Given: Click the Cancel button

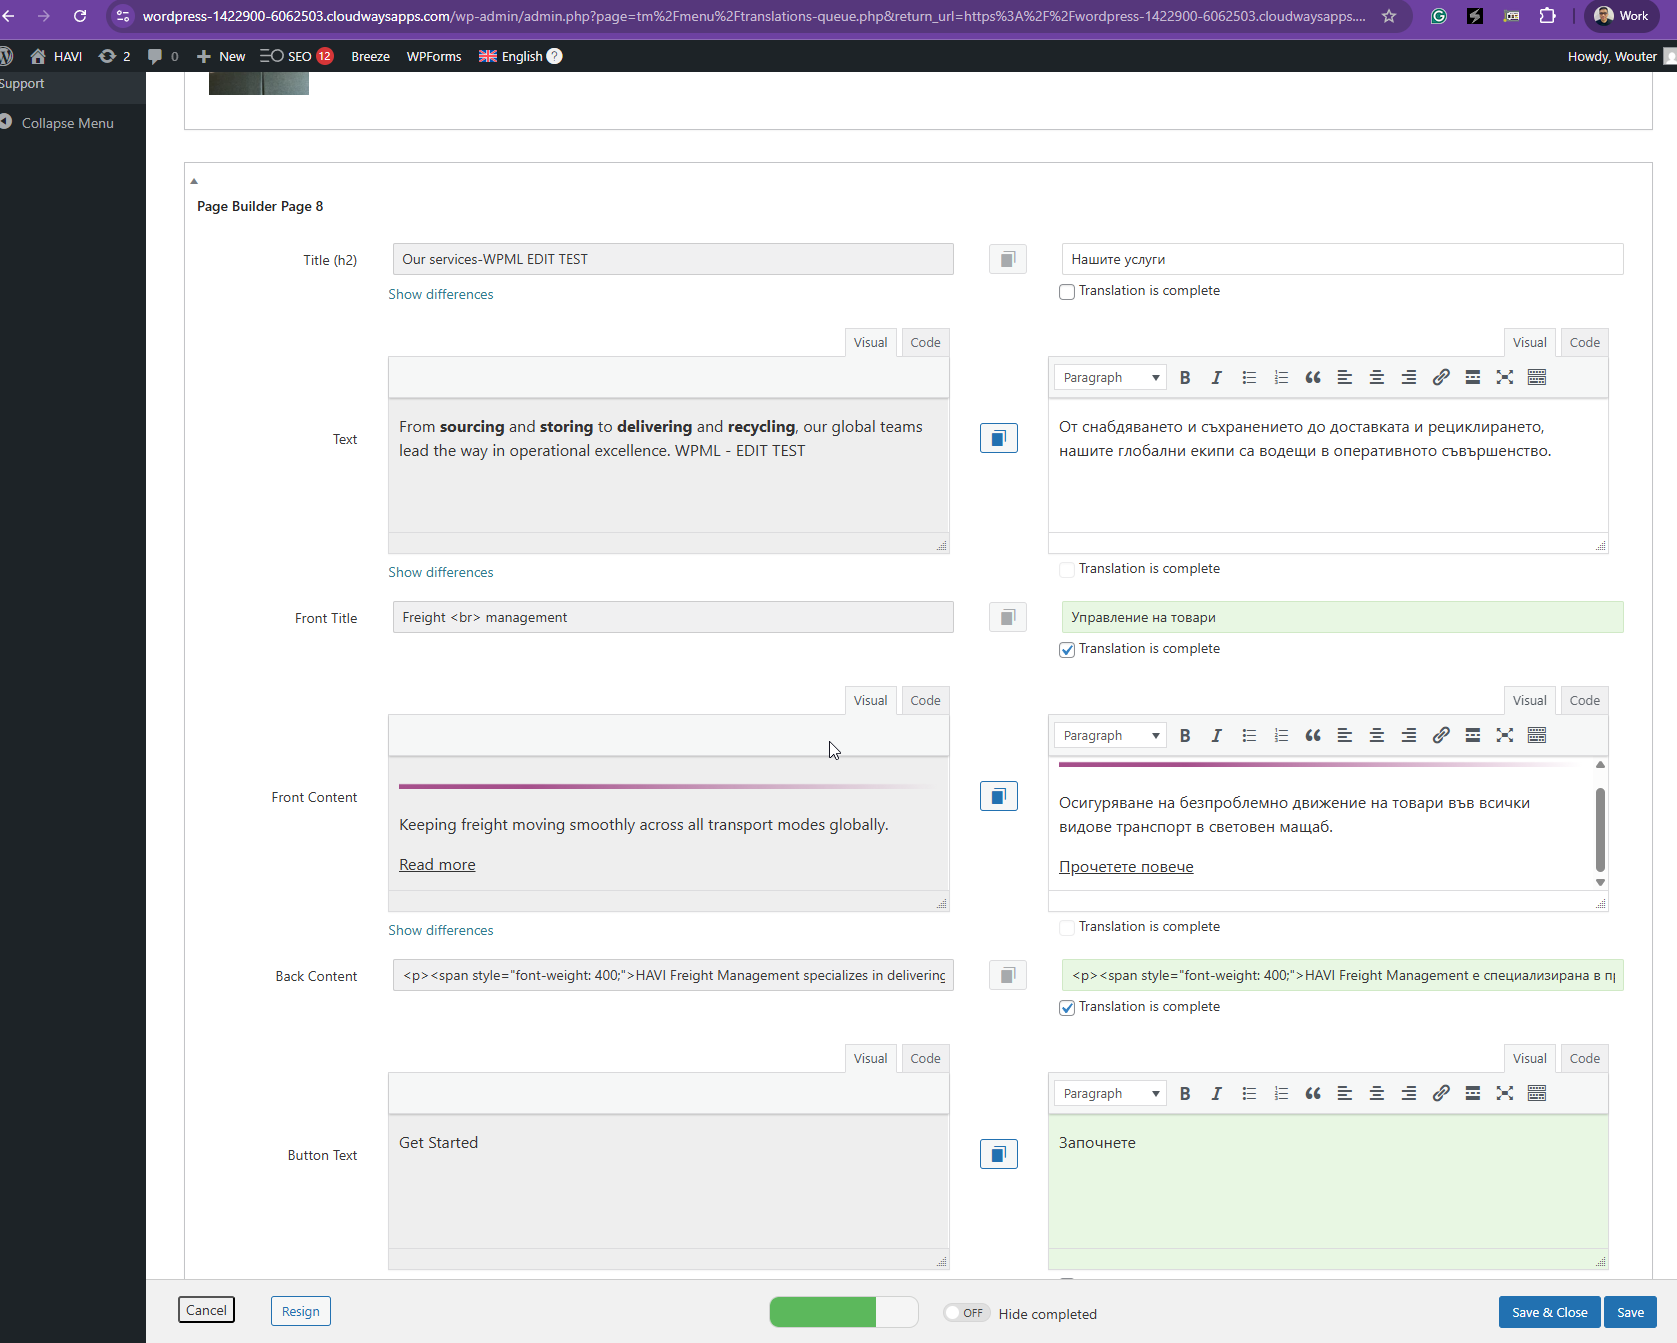Looking at the screenshot, I should (206, 1310).
